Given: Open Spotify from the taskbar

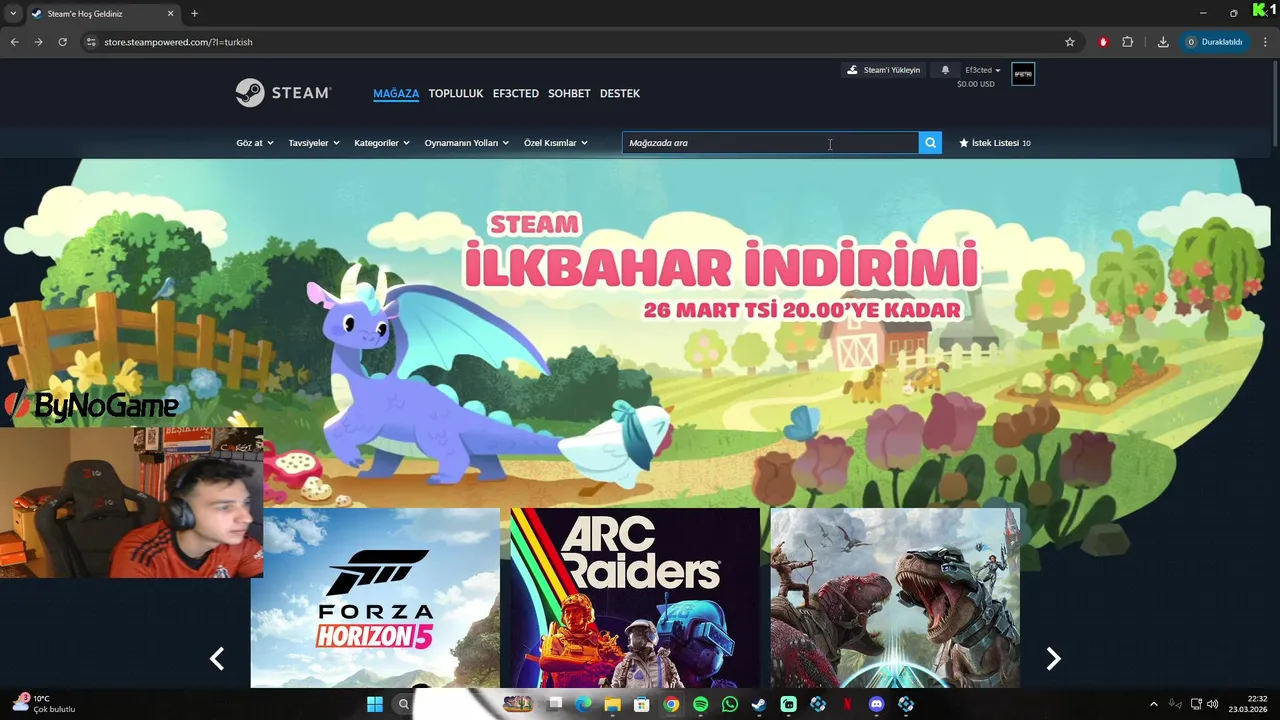Looking at the screenshot, I should tap(700, 704).
